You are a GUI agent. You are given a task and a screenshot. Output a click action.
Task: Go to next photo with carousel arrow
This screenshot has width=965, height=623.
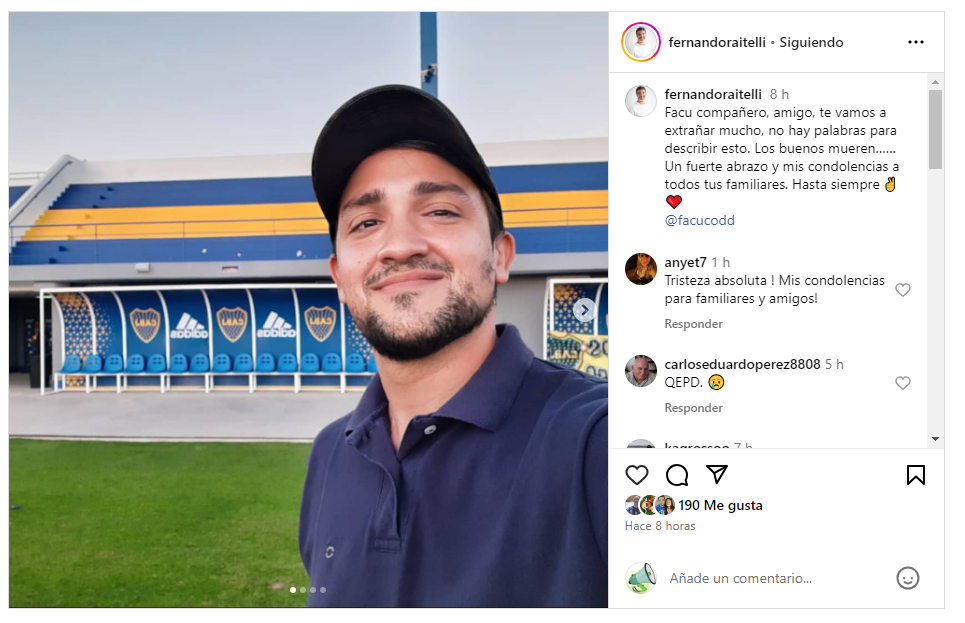pos(583,310)
